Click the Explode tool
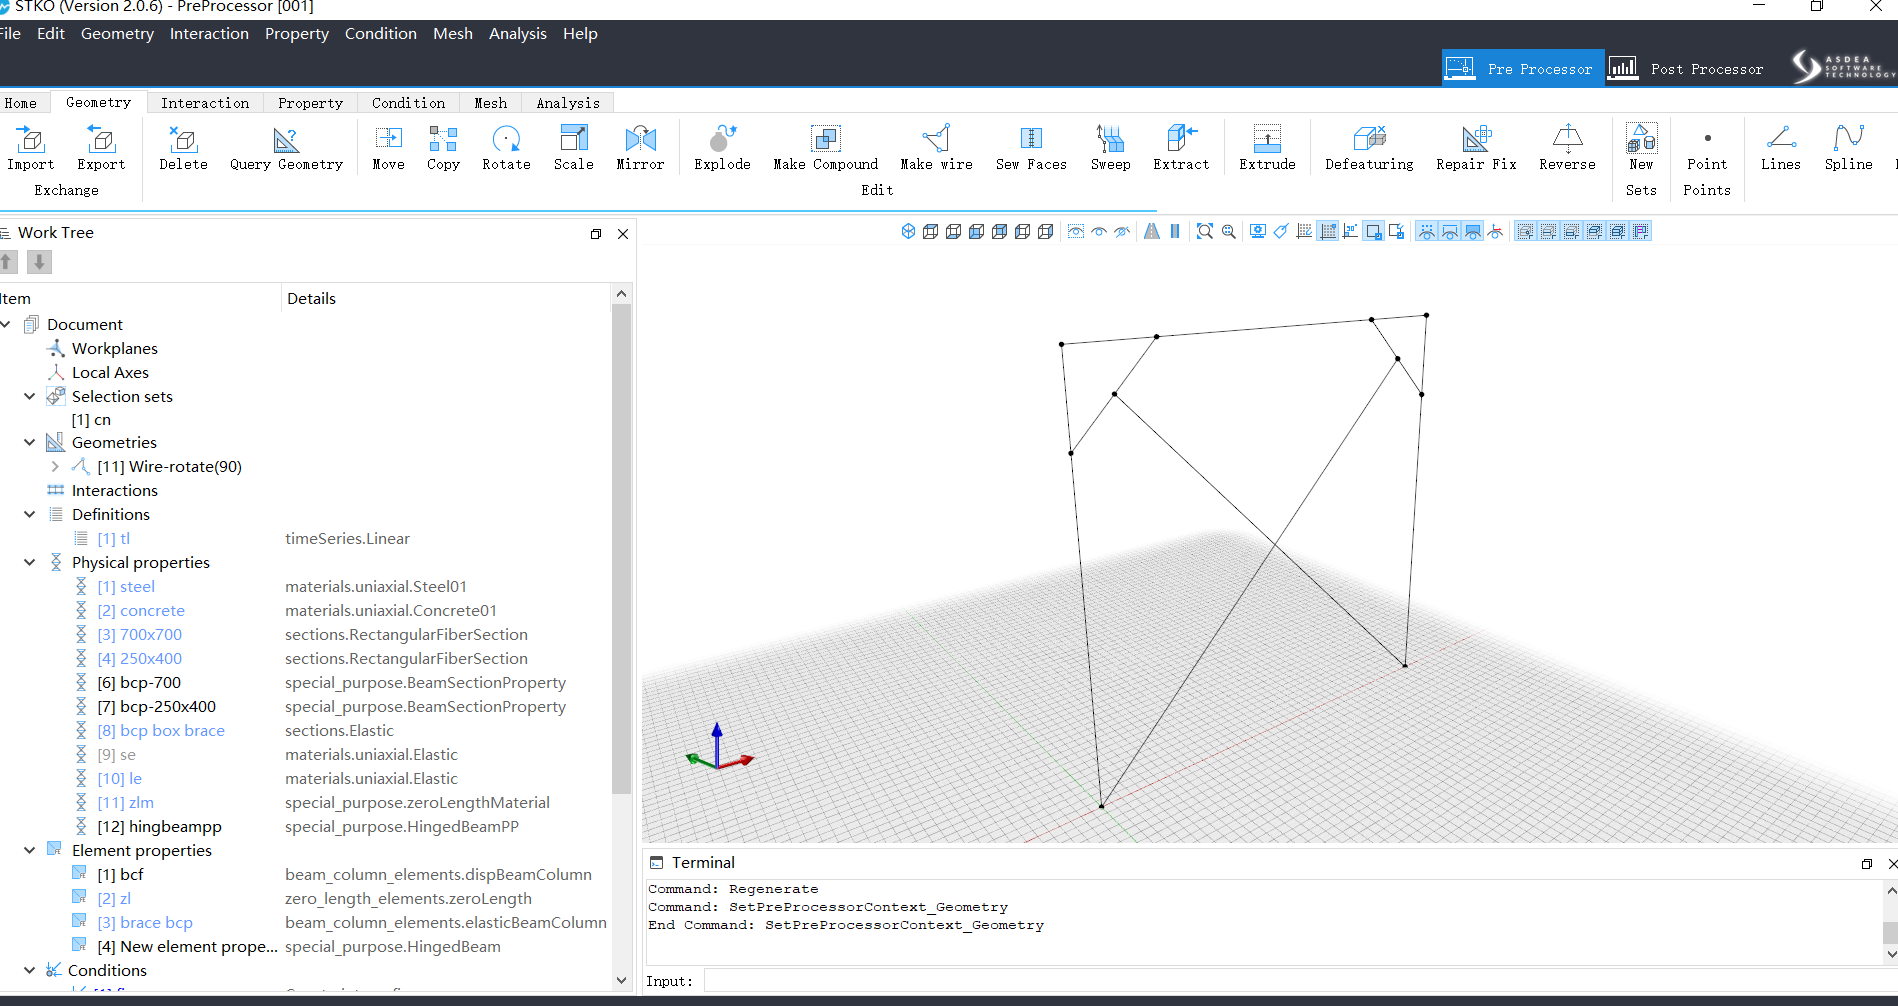Image resolution: width=1898 pixels, height=1006 pixels. pyautogui.click(x=722, y=147)
